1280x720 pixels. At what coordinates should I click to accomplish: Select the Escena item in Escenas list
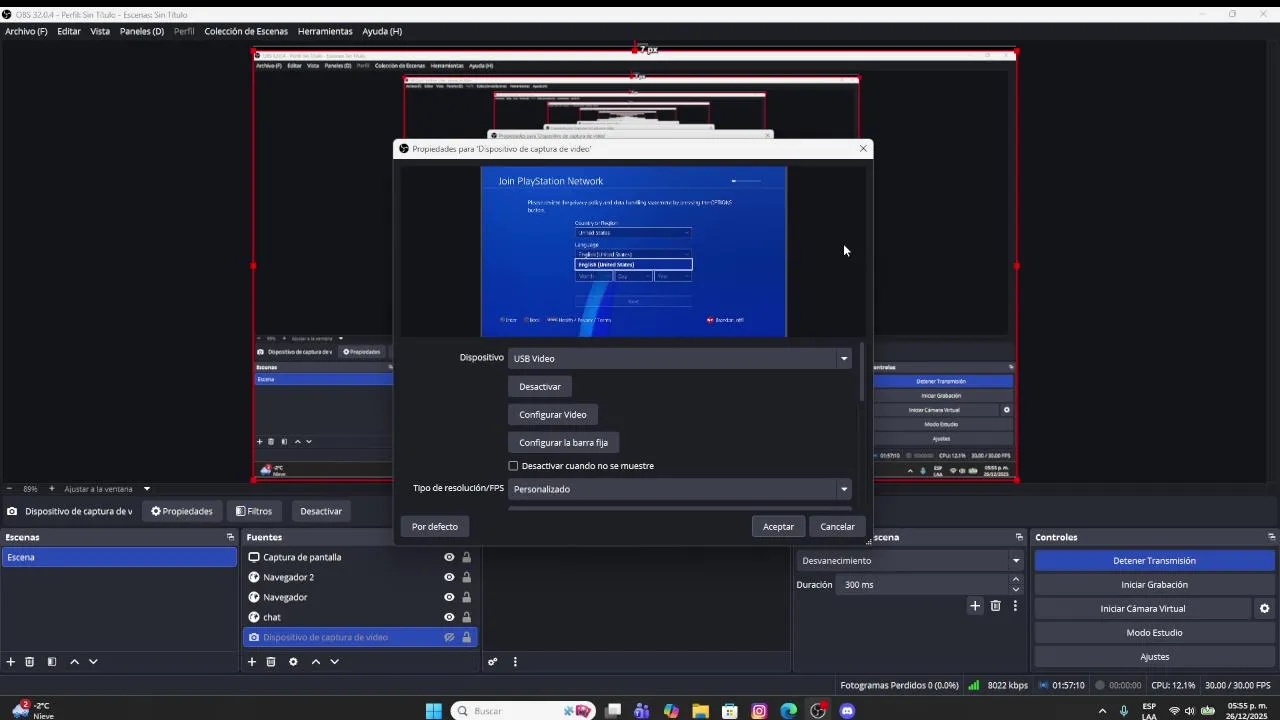pos(119,557)
